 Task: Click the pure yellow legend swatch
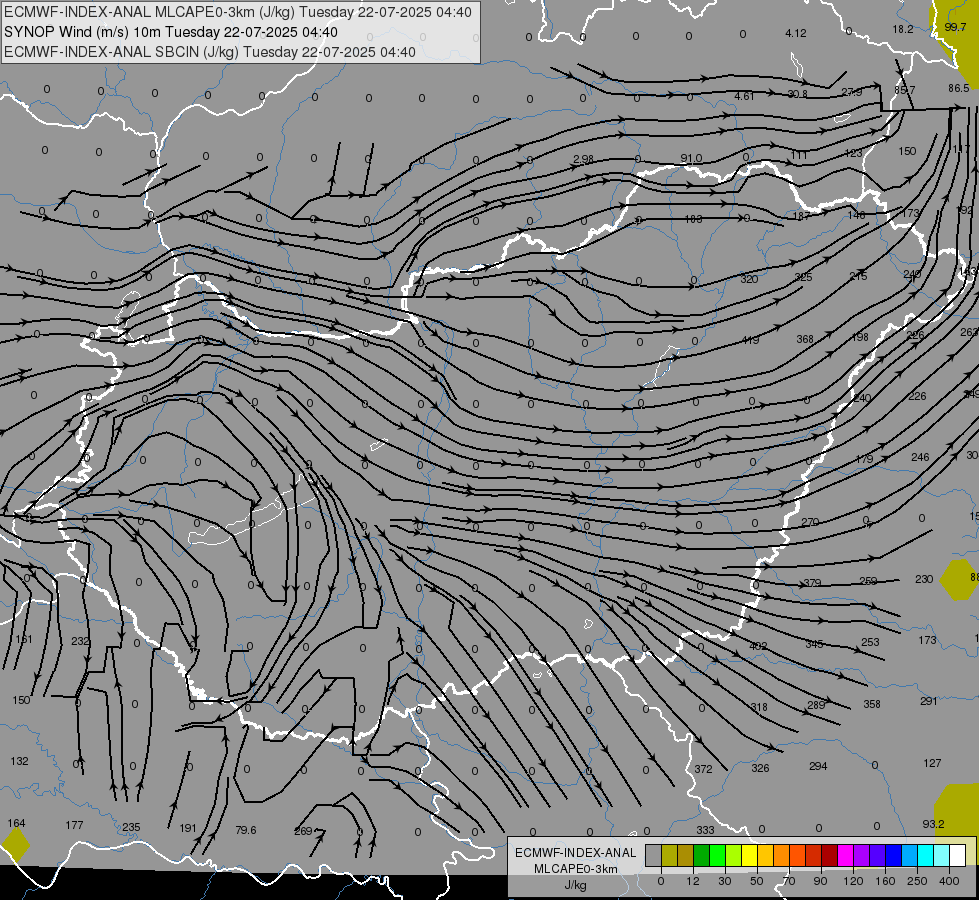pyautogui.click(x=750, y=855)
